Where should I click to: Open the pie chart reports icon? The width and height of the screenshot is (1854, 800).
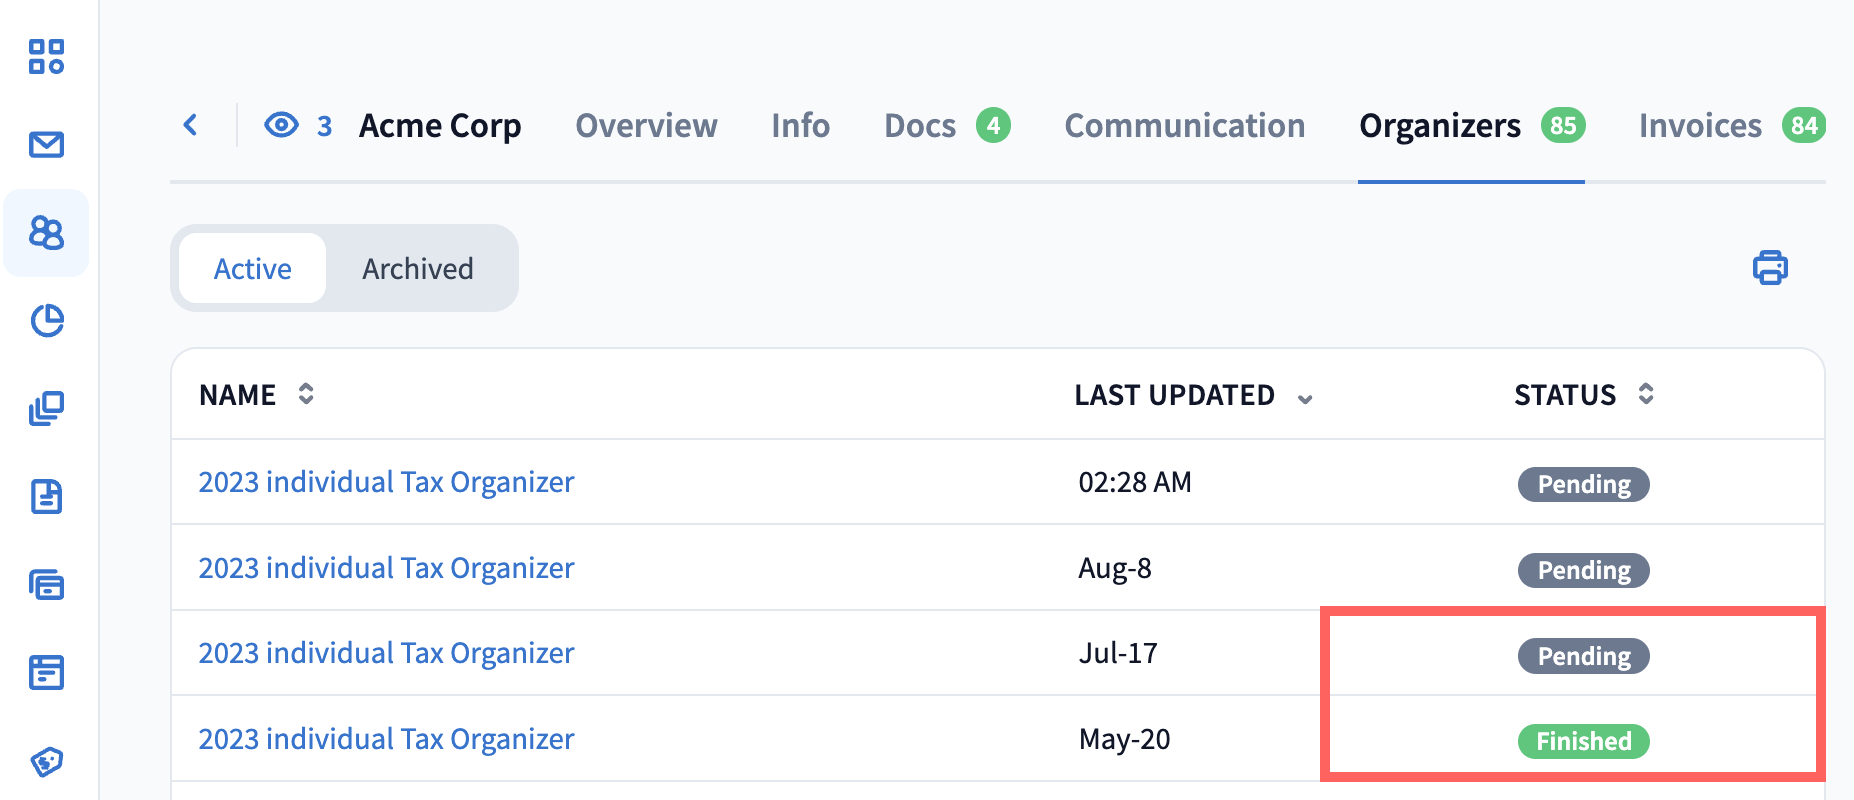(46, 321)
